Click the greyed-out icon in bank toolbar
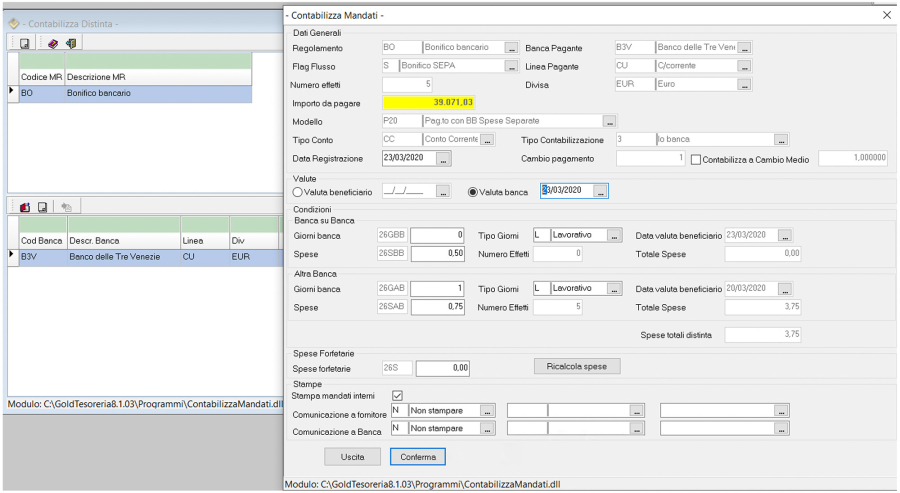The width and height of the screenshot is (900, 493). point(66,207)
